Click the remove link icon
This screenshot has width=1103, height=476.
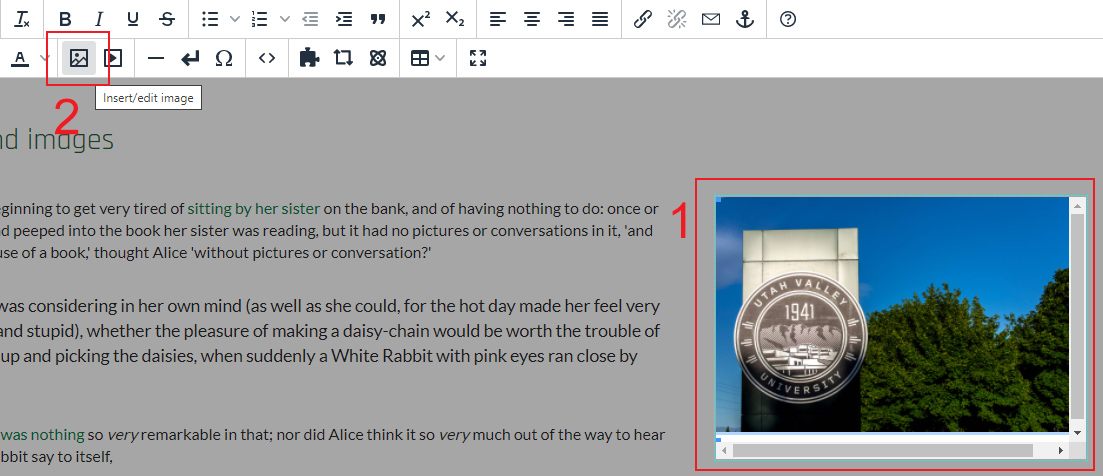[677, 19]
